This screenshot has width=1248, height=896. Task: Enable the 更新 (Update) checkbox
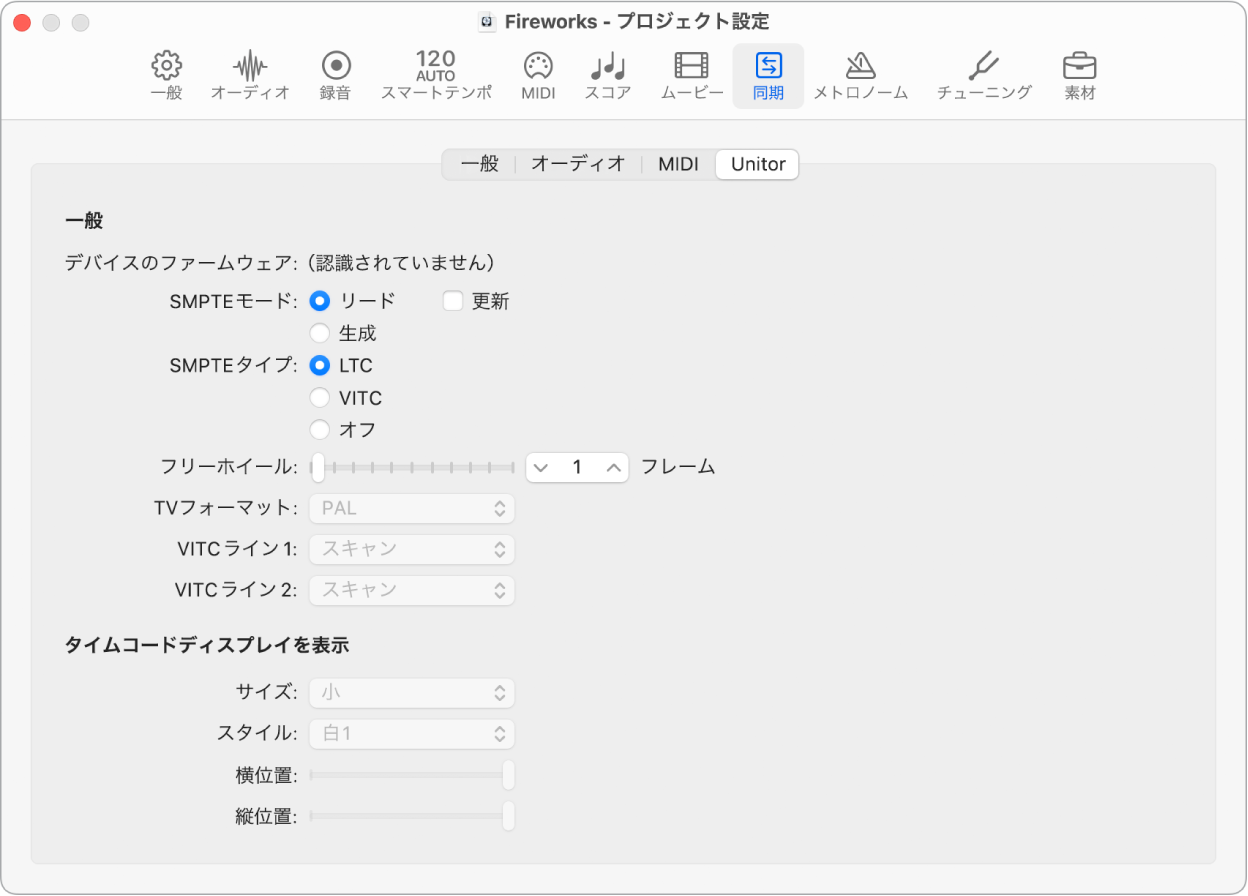coord(453,300)
